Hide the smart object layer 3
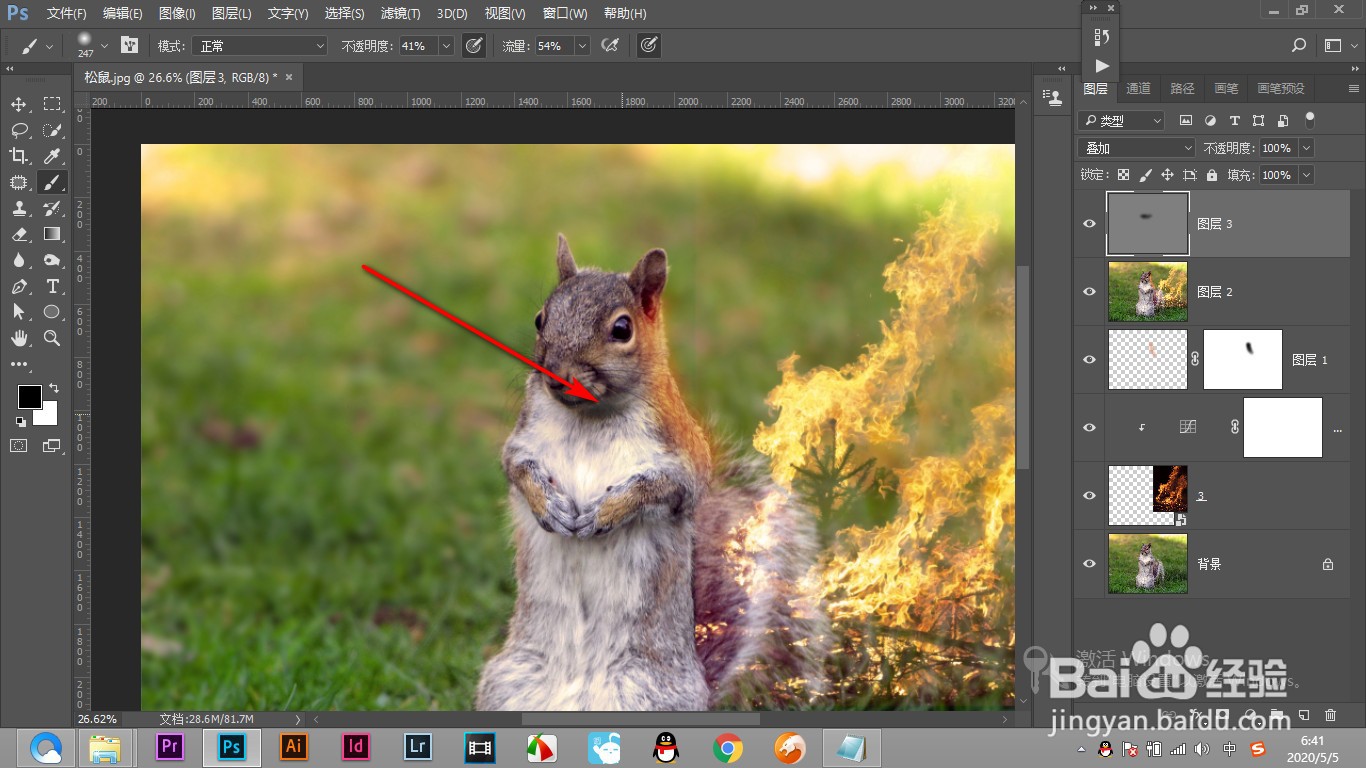Viewport: 1366px width, 768px height. [x=1090, y=496]
